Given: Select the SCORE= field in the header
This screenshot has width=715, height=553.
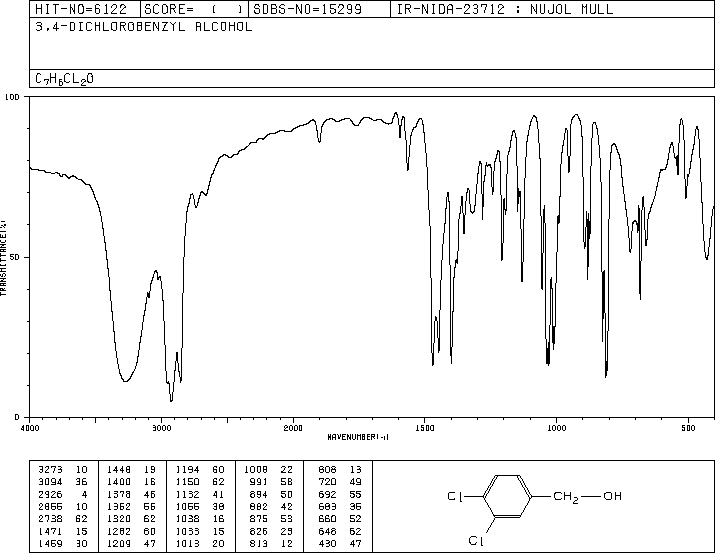Looking at the screenshot, I should point(194,9).
